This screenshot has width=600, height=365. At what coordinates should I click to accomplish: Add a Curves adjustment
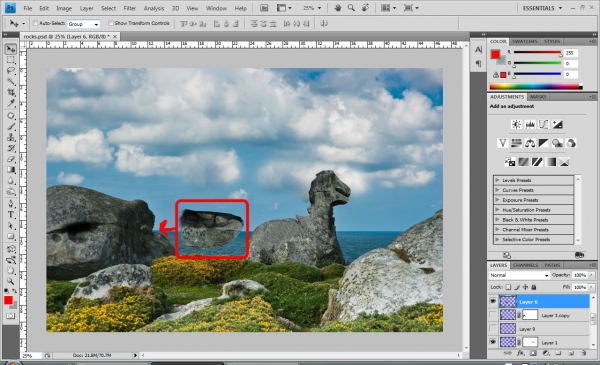(x=543, y=124)
